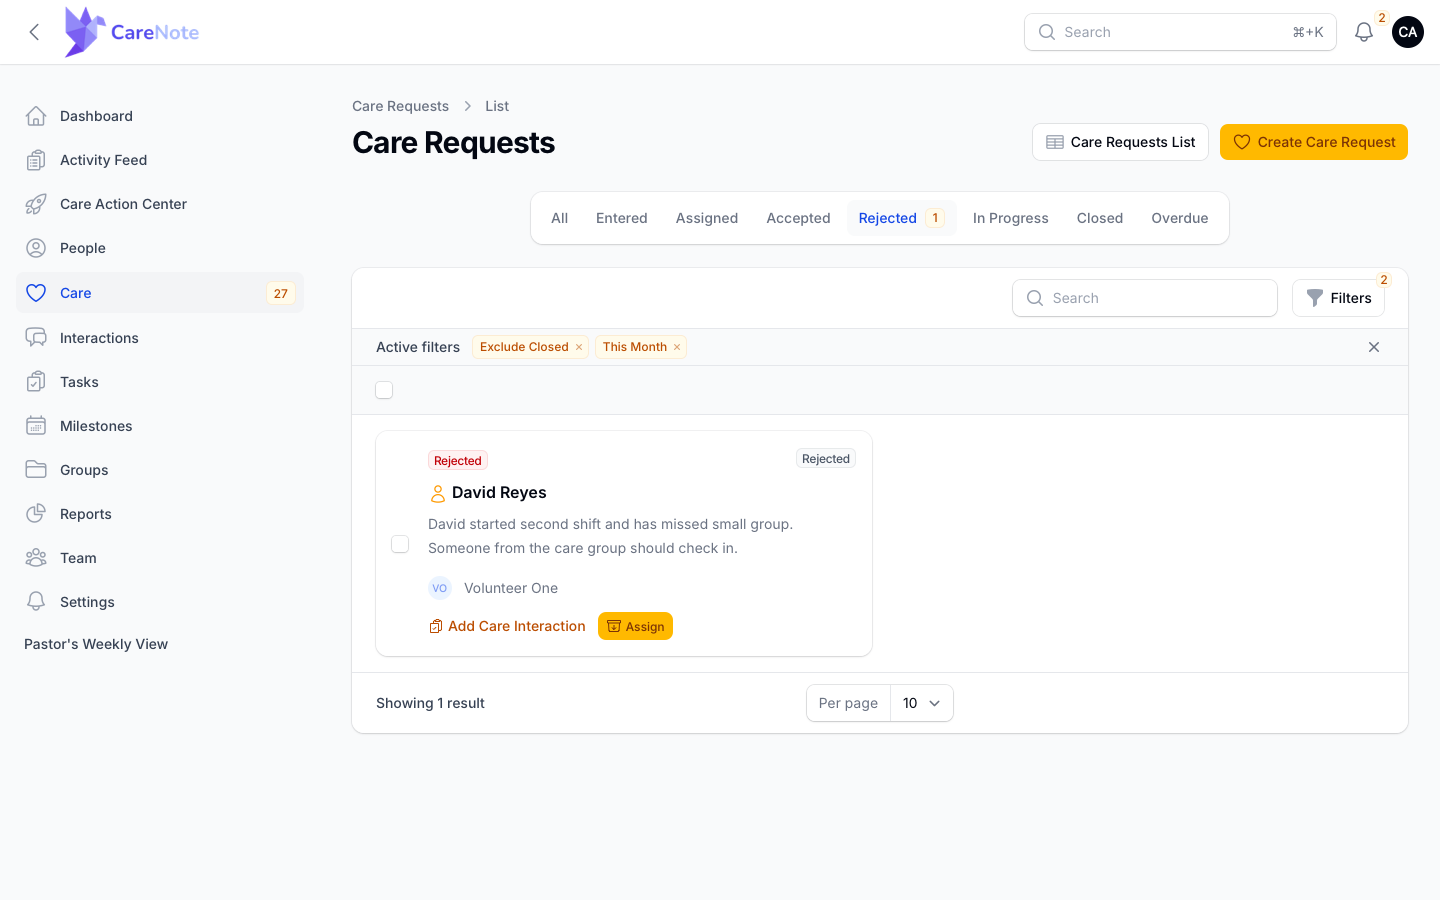Open the Filters dropdown

click(1338, 298)
